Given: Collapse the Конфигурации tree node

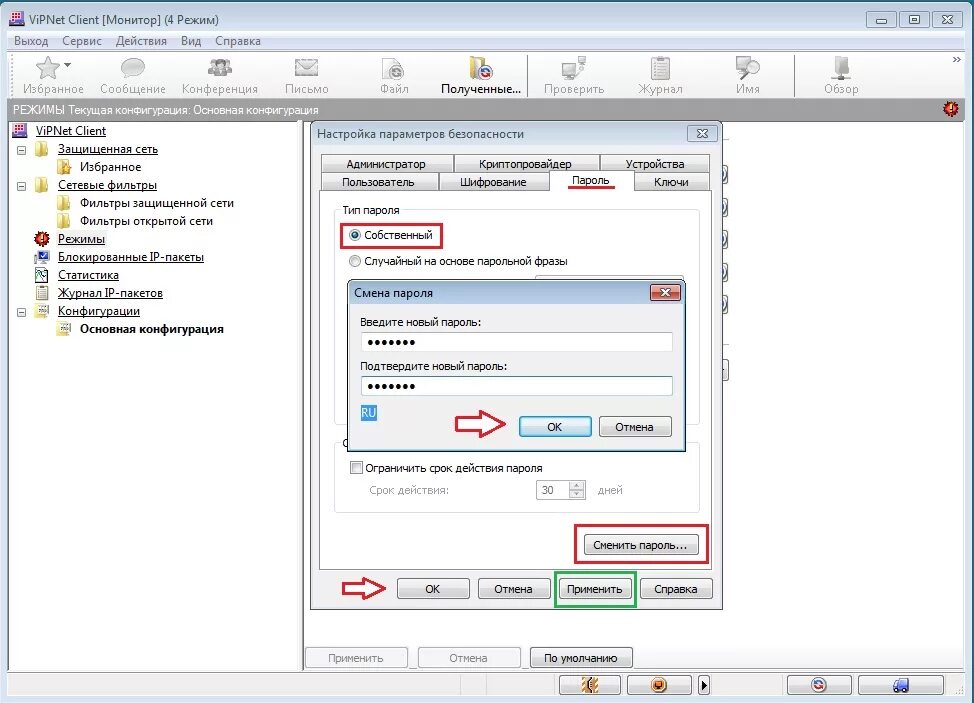Looking at the screenshot, I should point(21,312).
